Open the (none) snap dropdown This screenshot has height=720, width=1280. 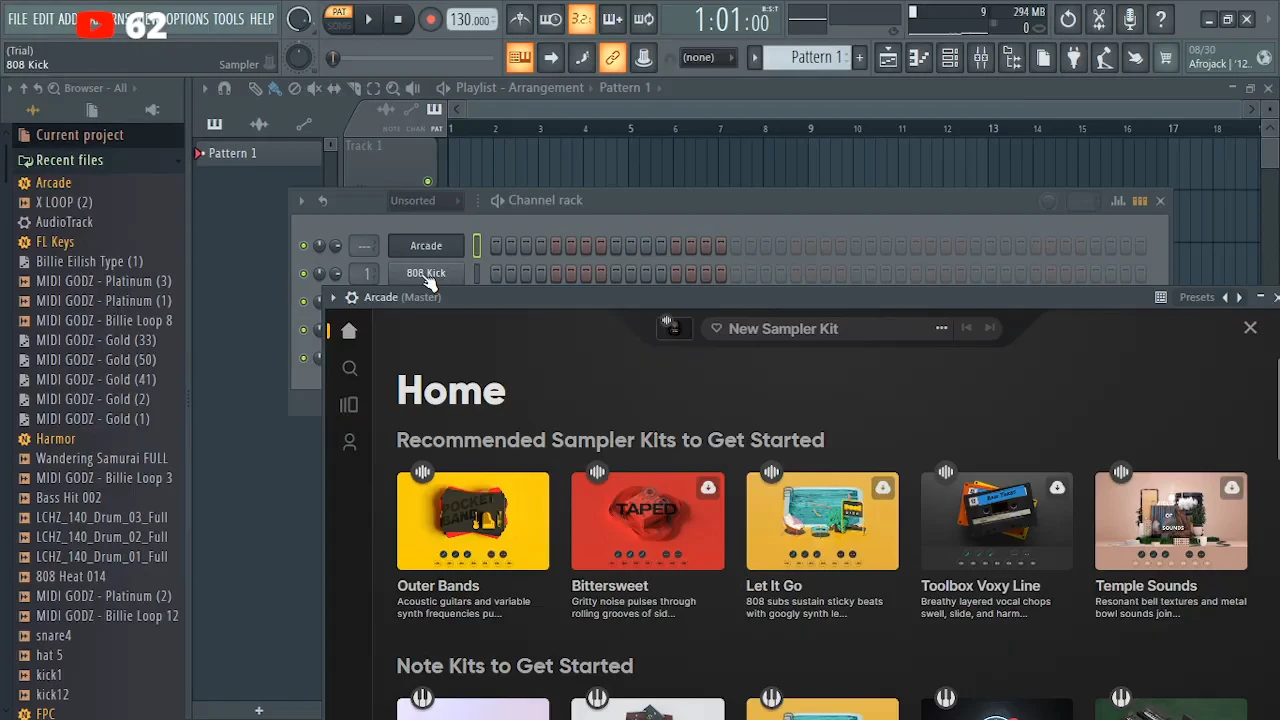pyautogui.click(x=708, y=58)
